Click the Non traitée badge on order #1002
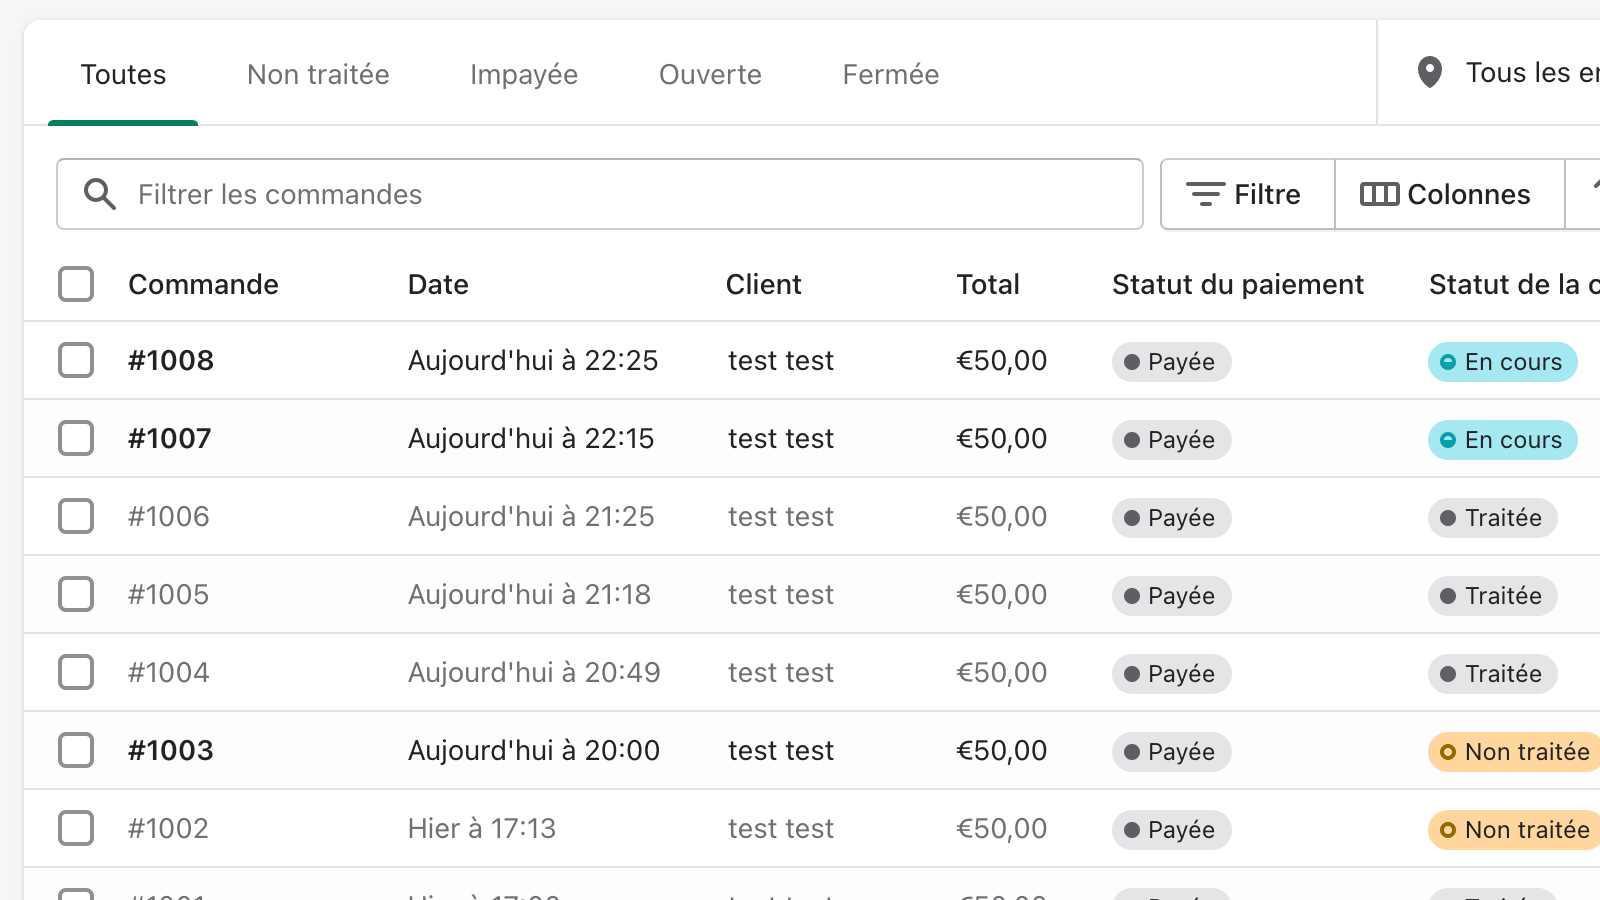The height and width of the screenshot is (900, 1600). point(1514,829)
